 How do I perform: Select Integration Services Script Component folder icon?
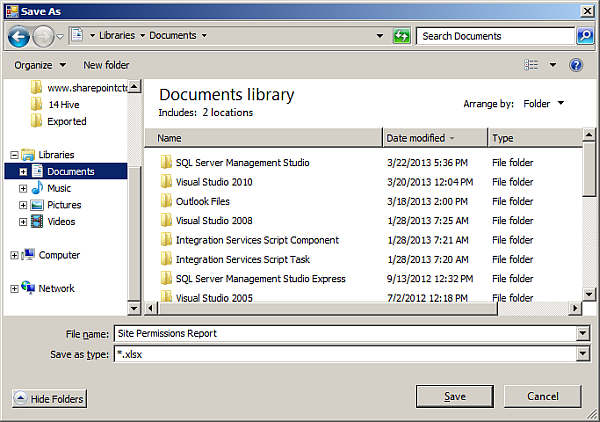[166, 240]
